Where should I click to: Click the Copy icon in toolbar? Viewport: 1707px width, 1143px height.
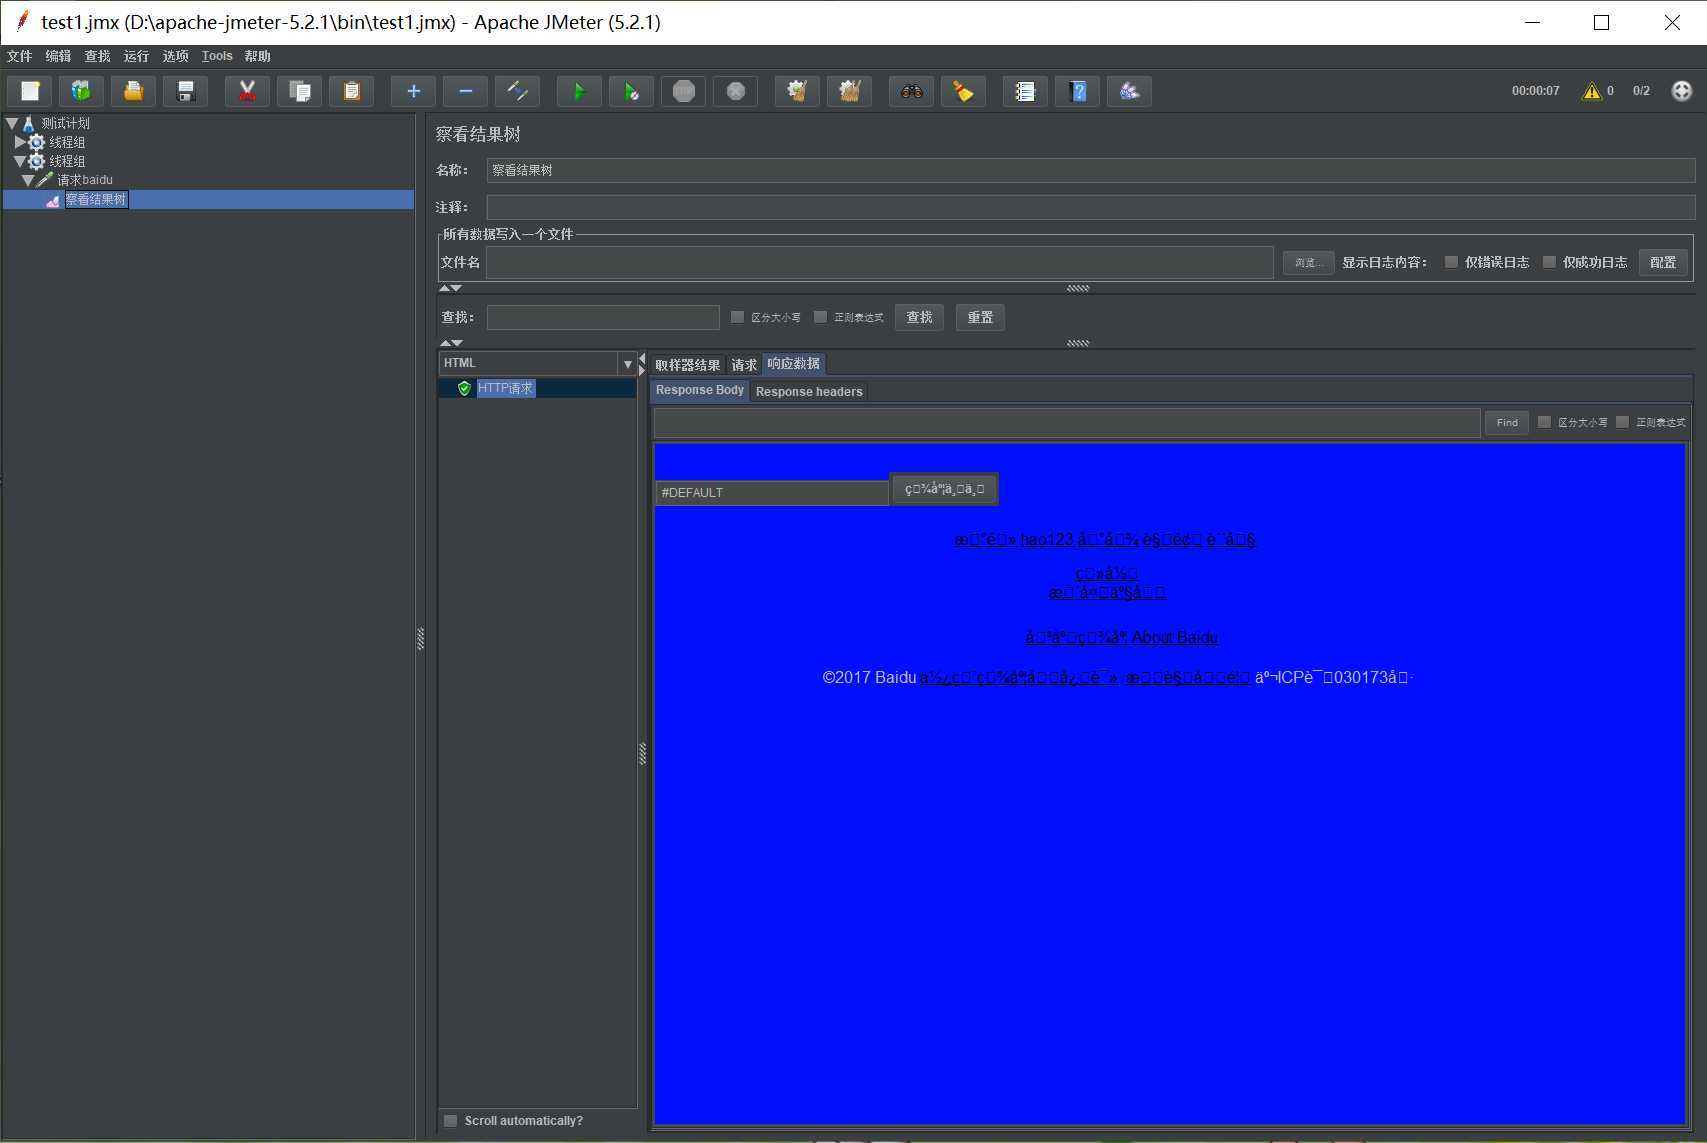[x=299, y=91]
